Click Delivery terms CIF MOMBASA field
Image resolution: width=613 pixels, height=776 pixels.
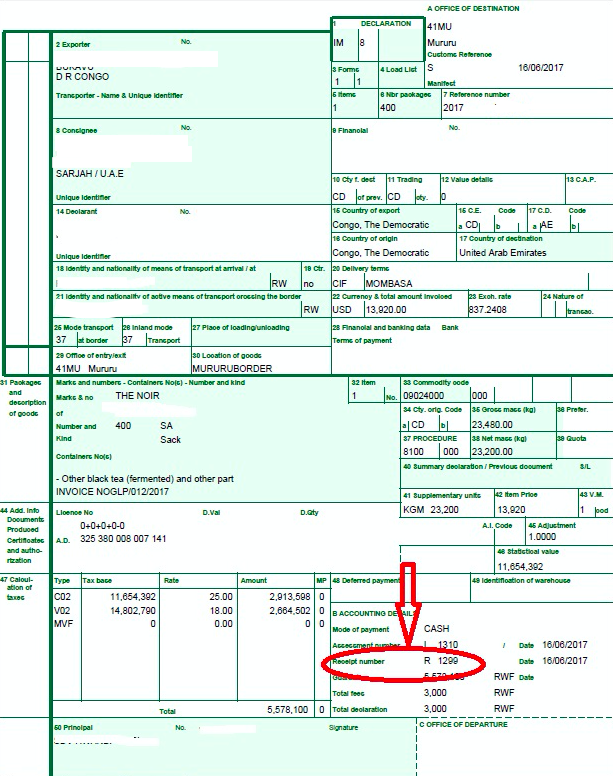pos(374,283)
